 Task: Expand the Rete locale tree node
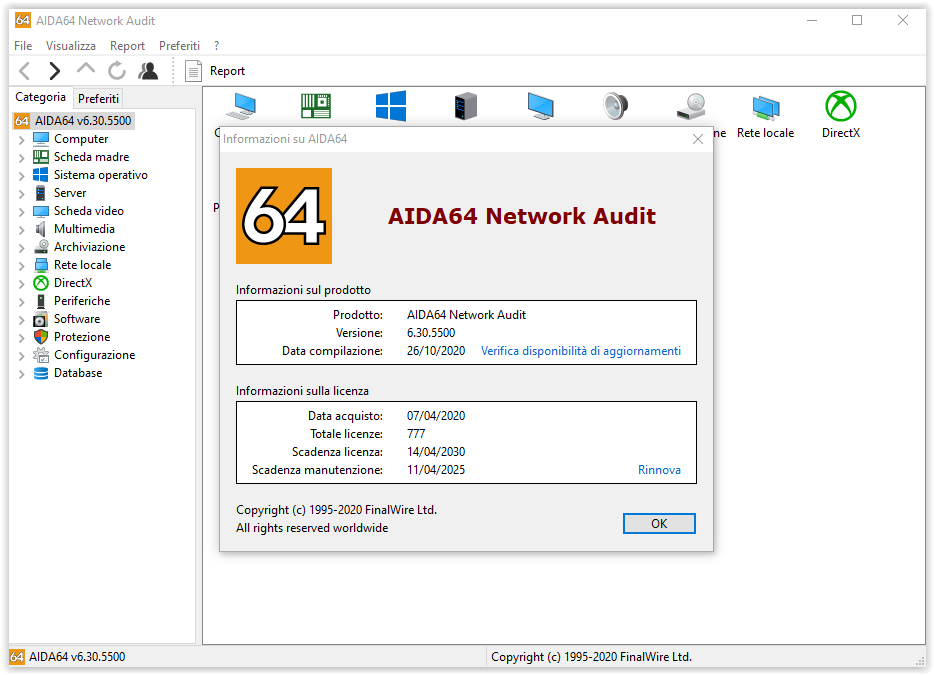(21, 266)
